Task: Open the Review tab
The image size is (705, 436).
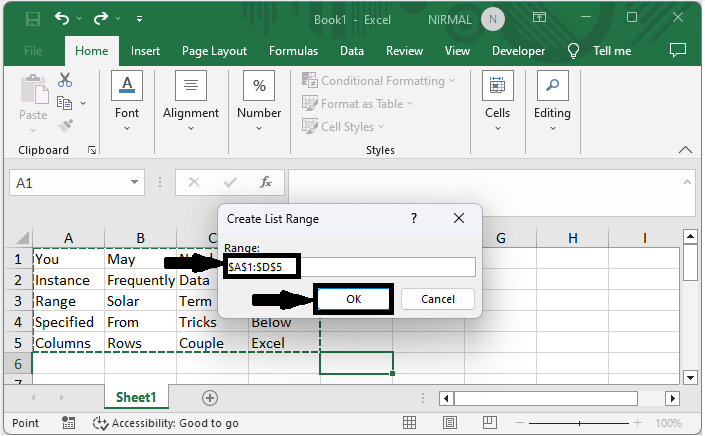Action: 404,51
